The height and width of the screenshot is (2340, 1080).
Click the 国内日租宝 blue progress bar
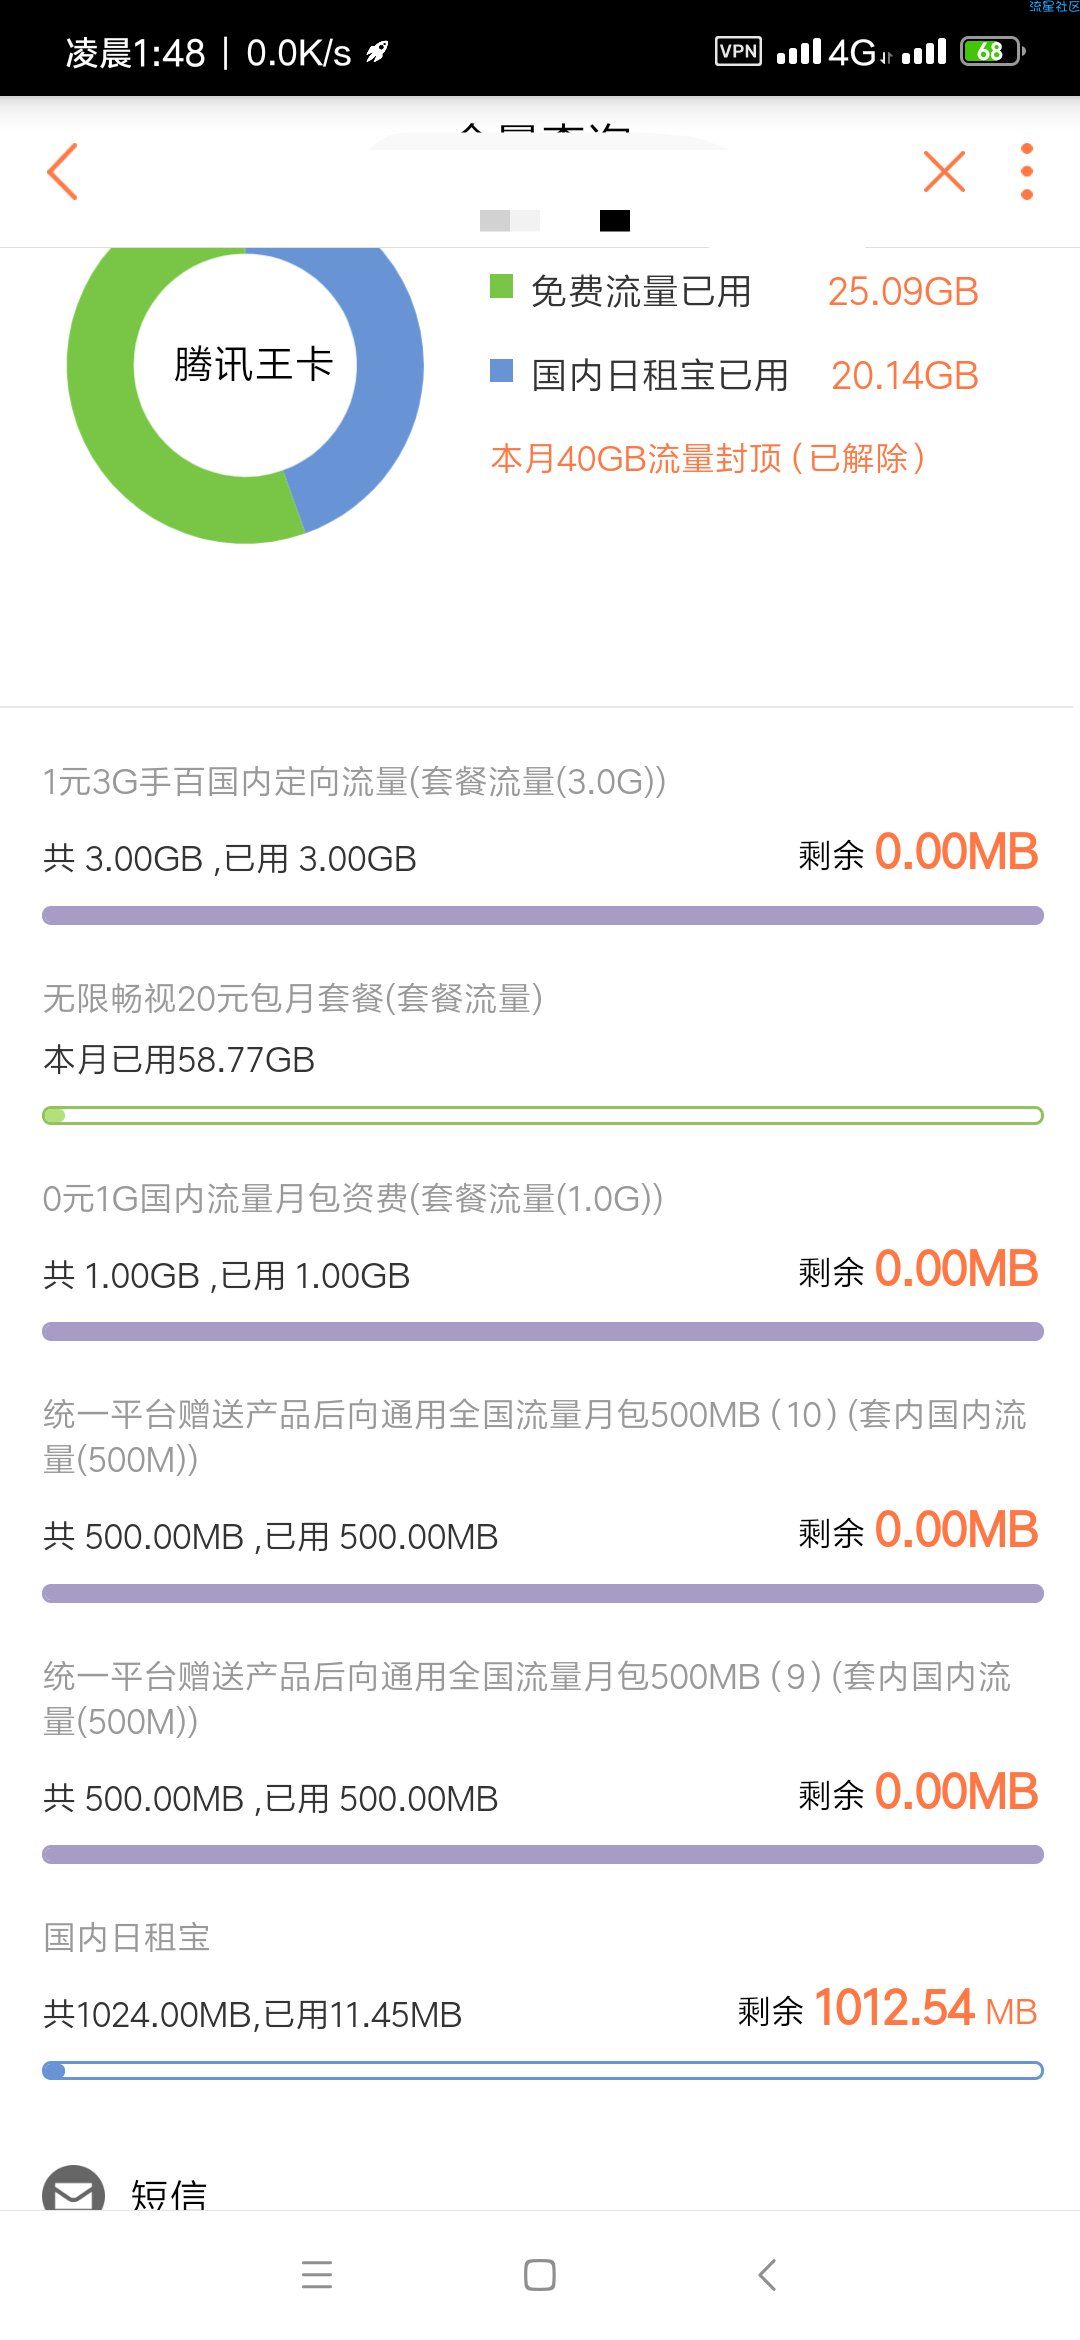pyautogui.click(x=543, y=2070)
